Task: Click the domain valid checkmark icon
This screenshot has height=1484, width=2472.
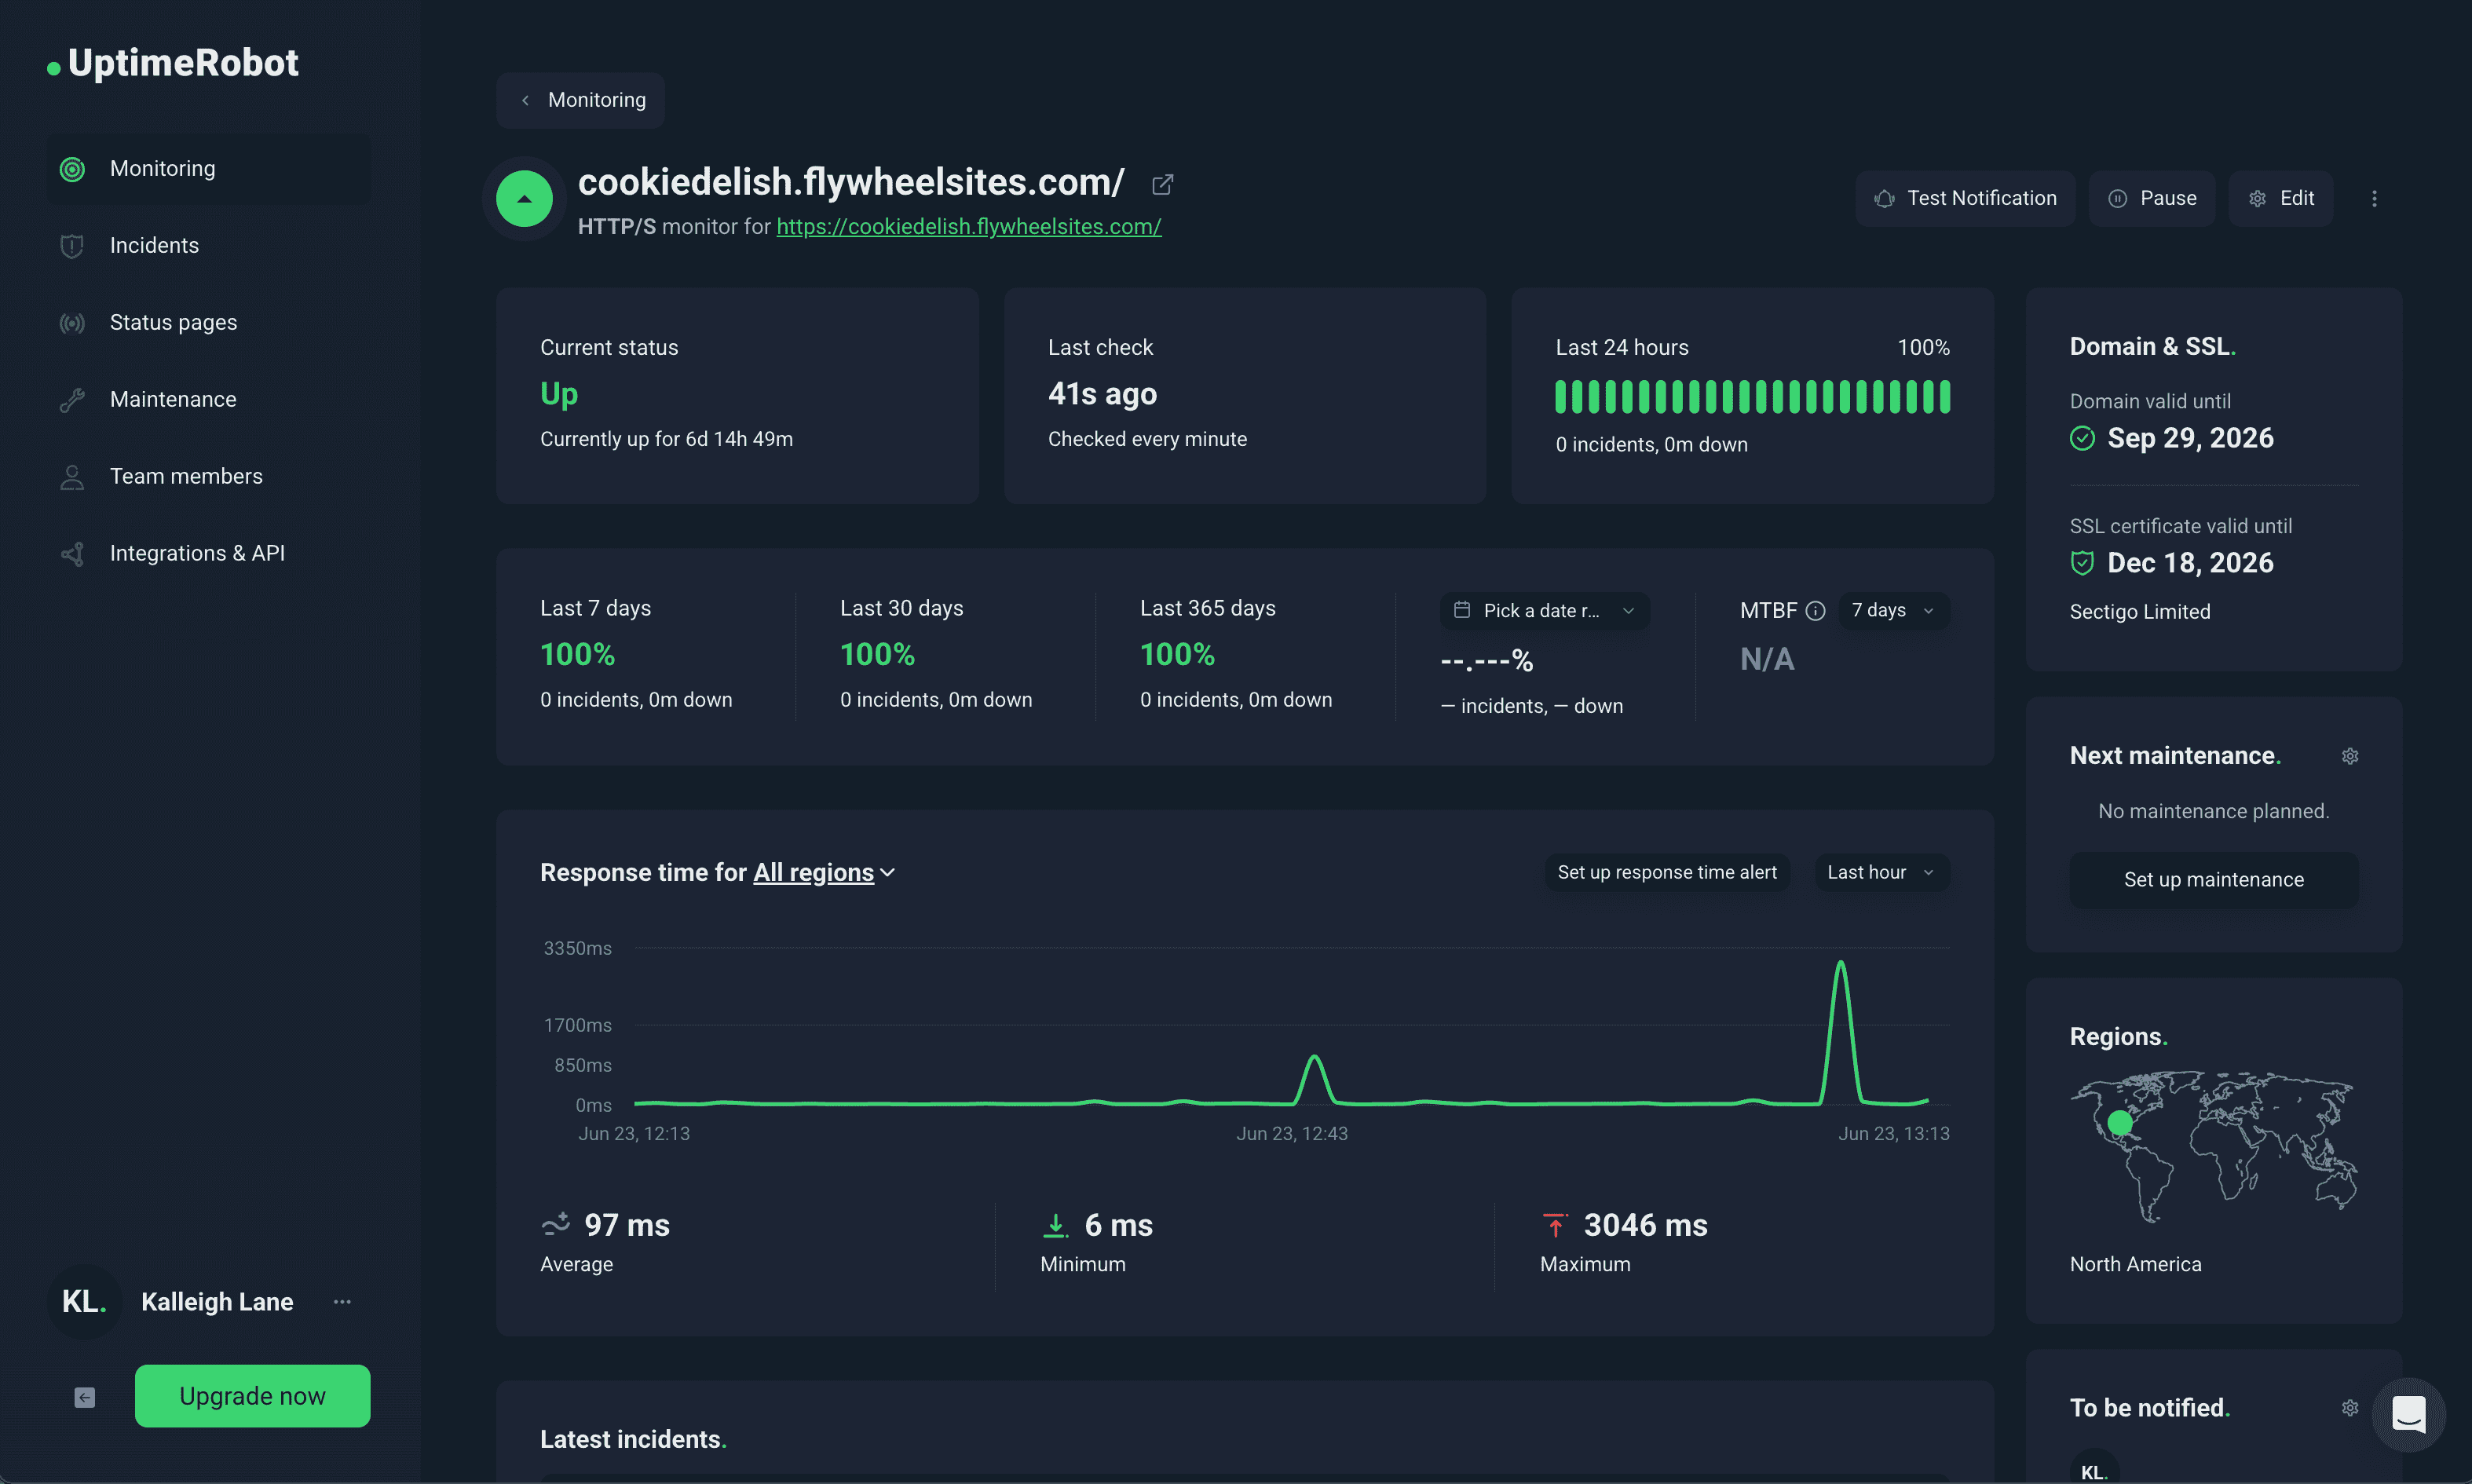Action: 2082,438
